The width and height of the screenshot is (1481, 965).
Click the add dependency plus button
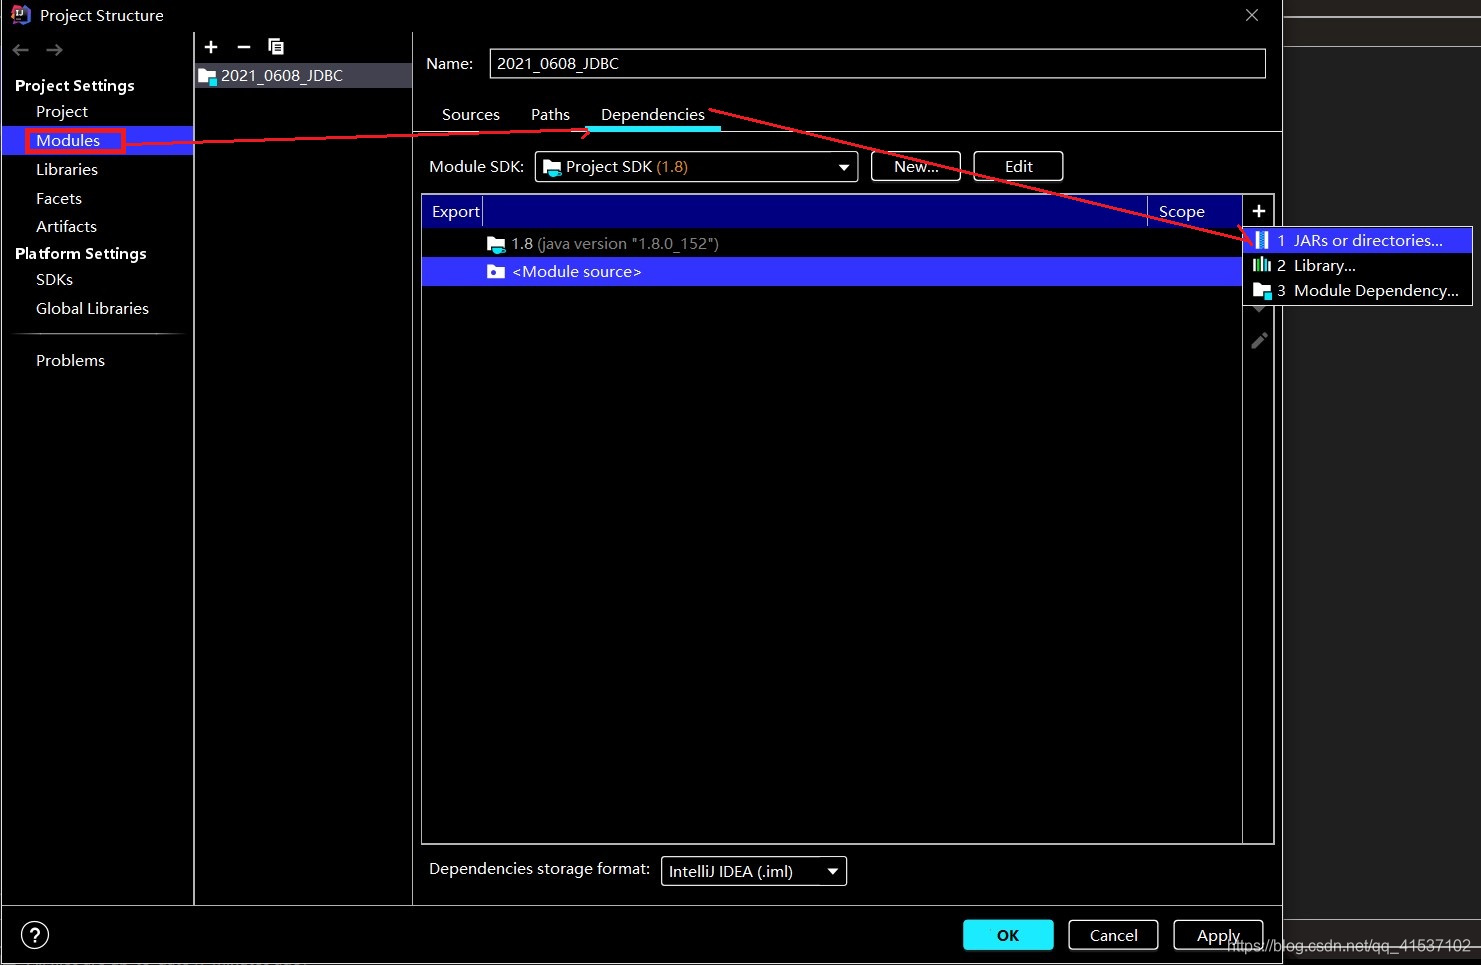(x=1259, y=211)
